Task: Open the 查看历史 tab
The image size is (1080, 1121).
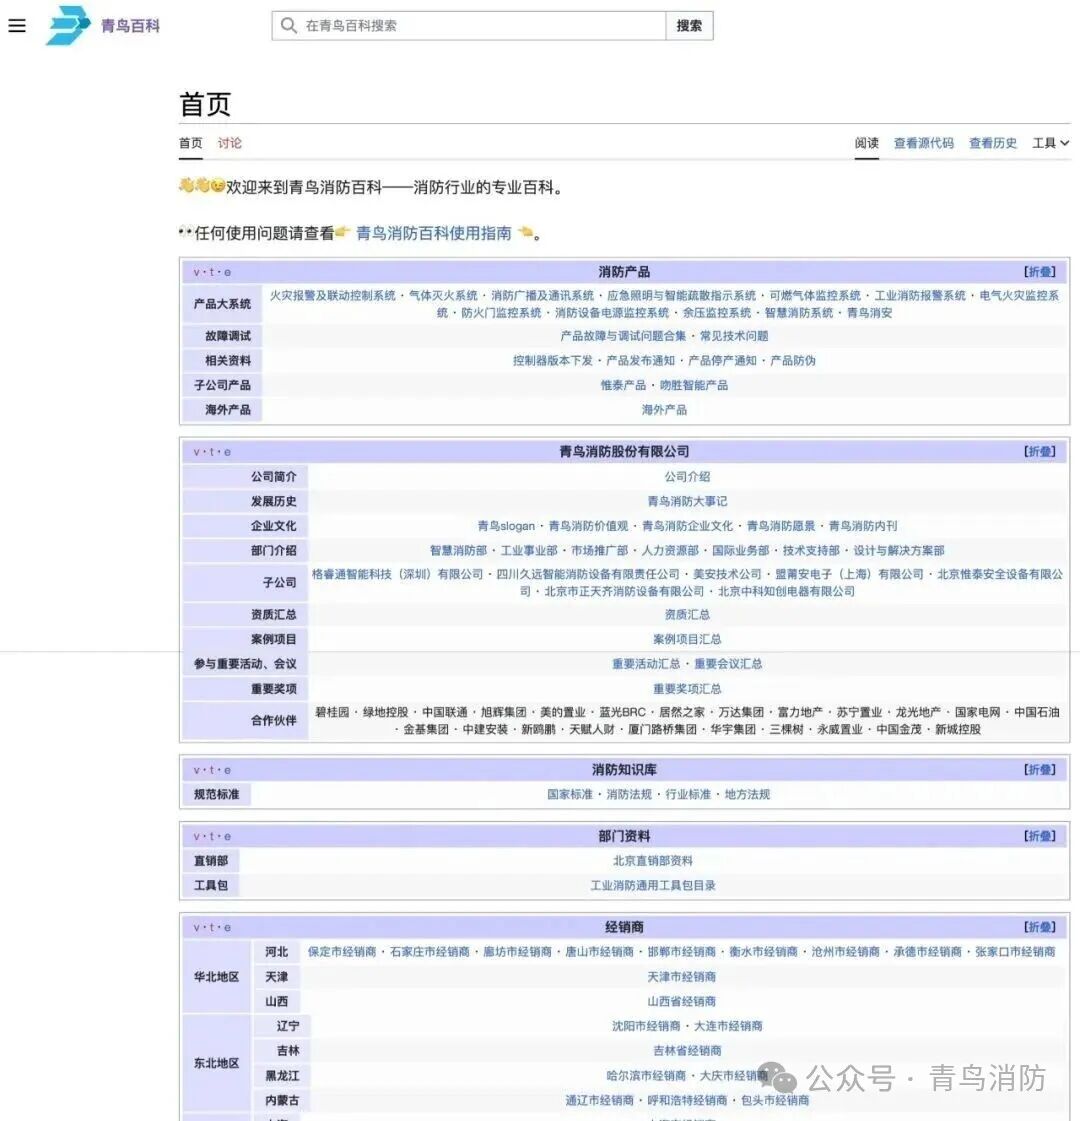Action: [993, 143]
